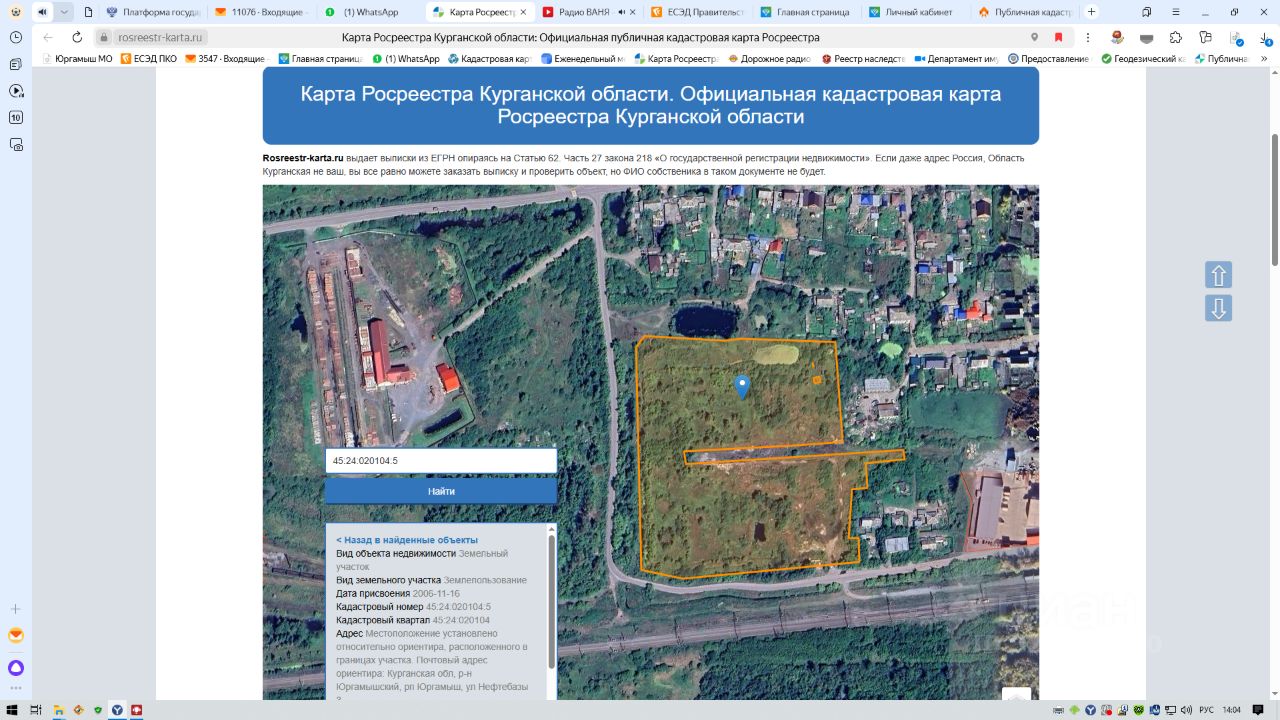Click the page scroll-down arrow button
1280x720 pixels.
click(x=1218, y=308)
